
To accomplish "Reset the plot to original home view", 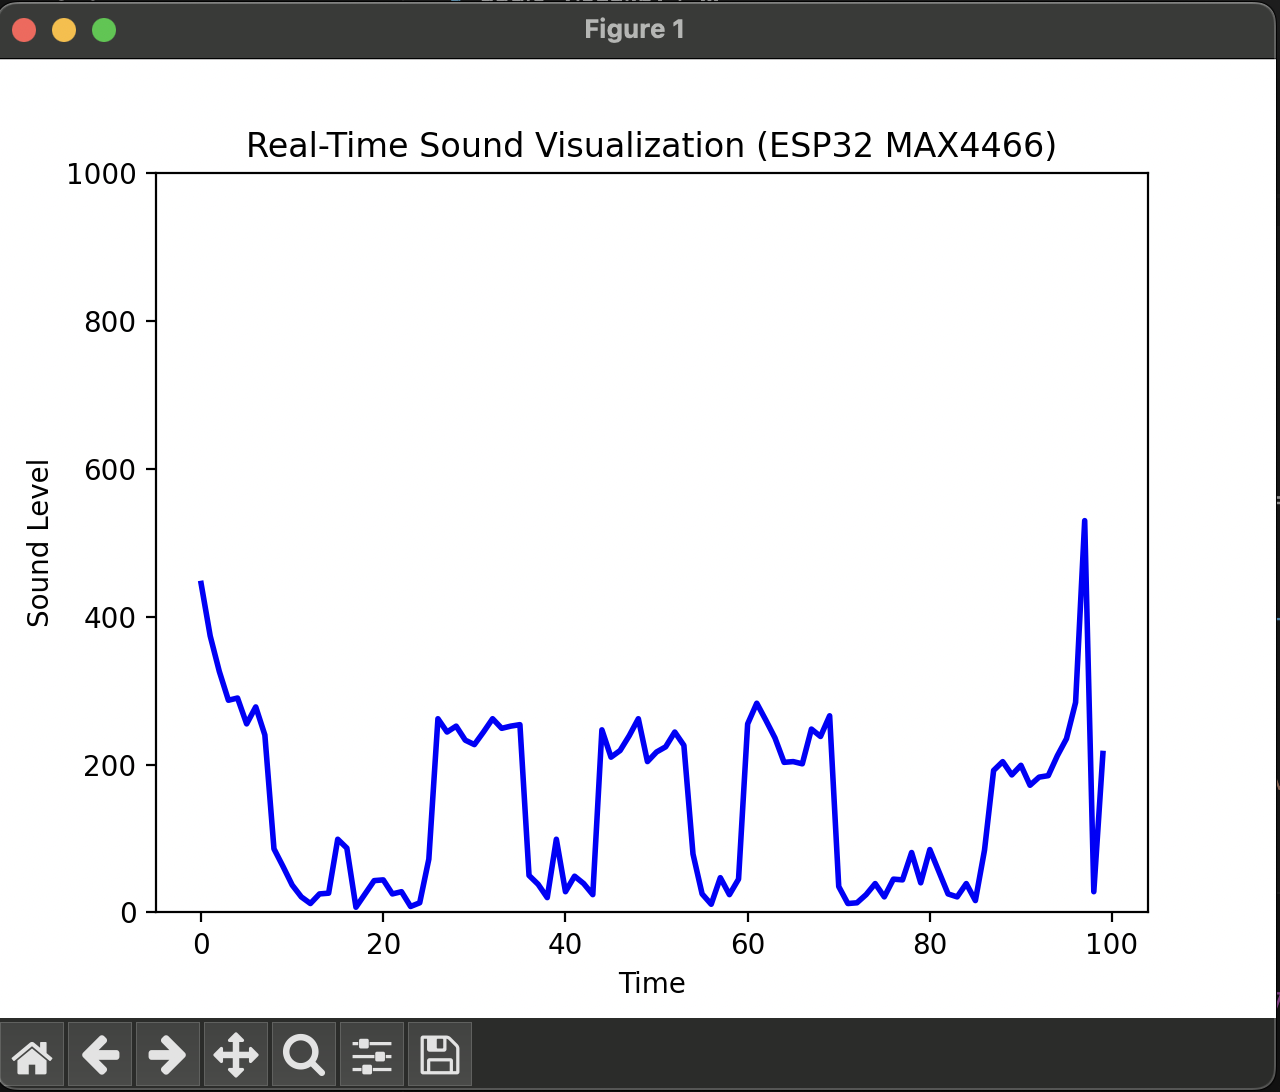I will [x=32, y=1054].
